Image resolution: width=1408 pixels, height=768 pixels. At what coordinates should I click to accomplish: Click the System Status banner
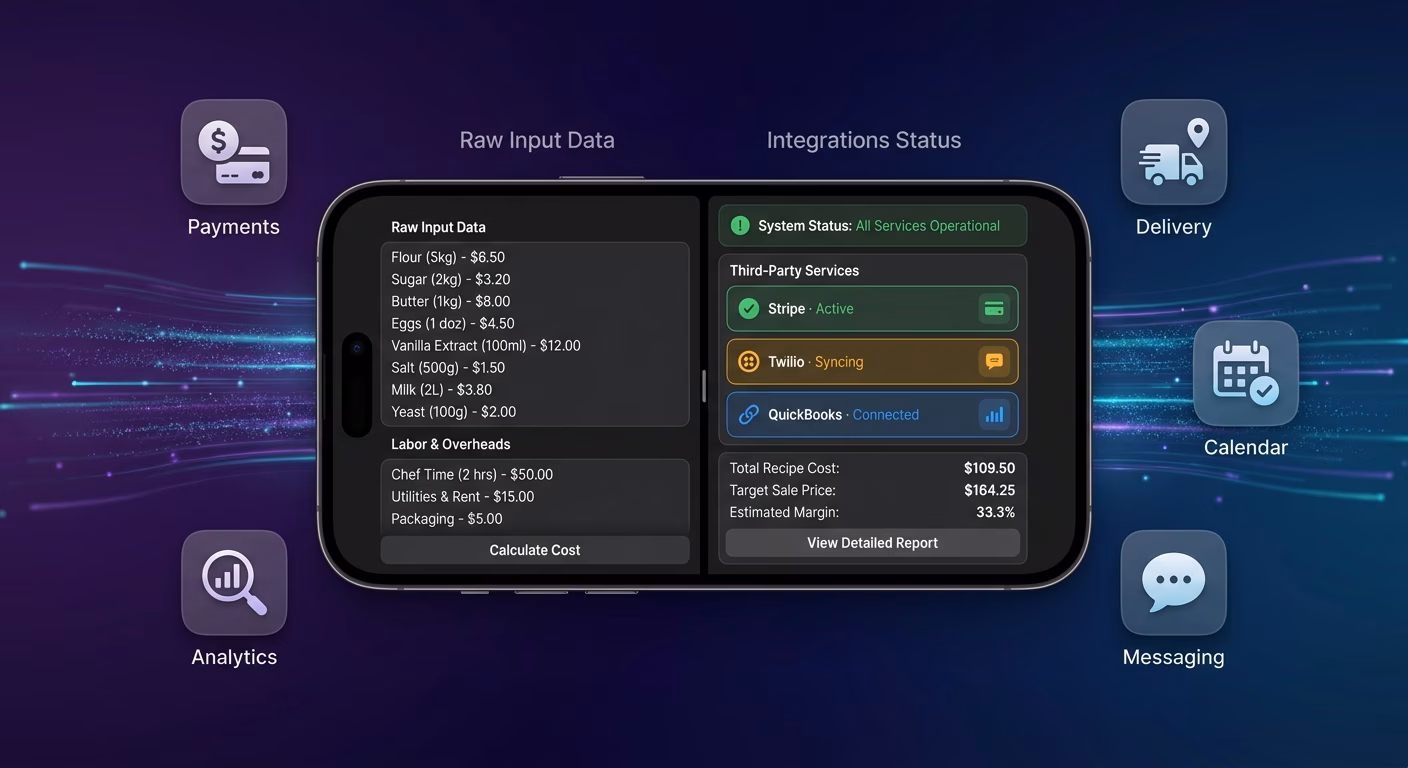(x=873, y=226)
